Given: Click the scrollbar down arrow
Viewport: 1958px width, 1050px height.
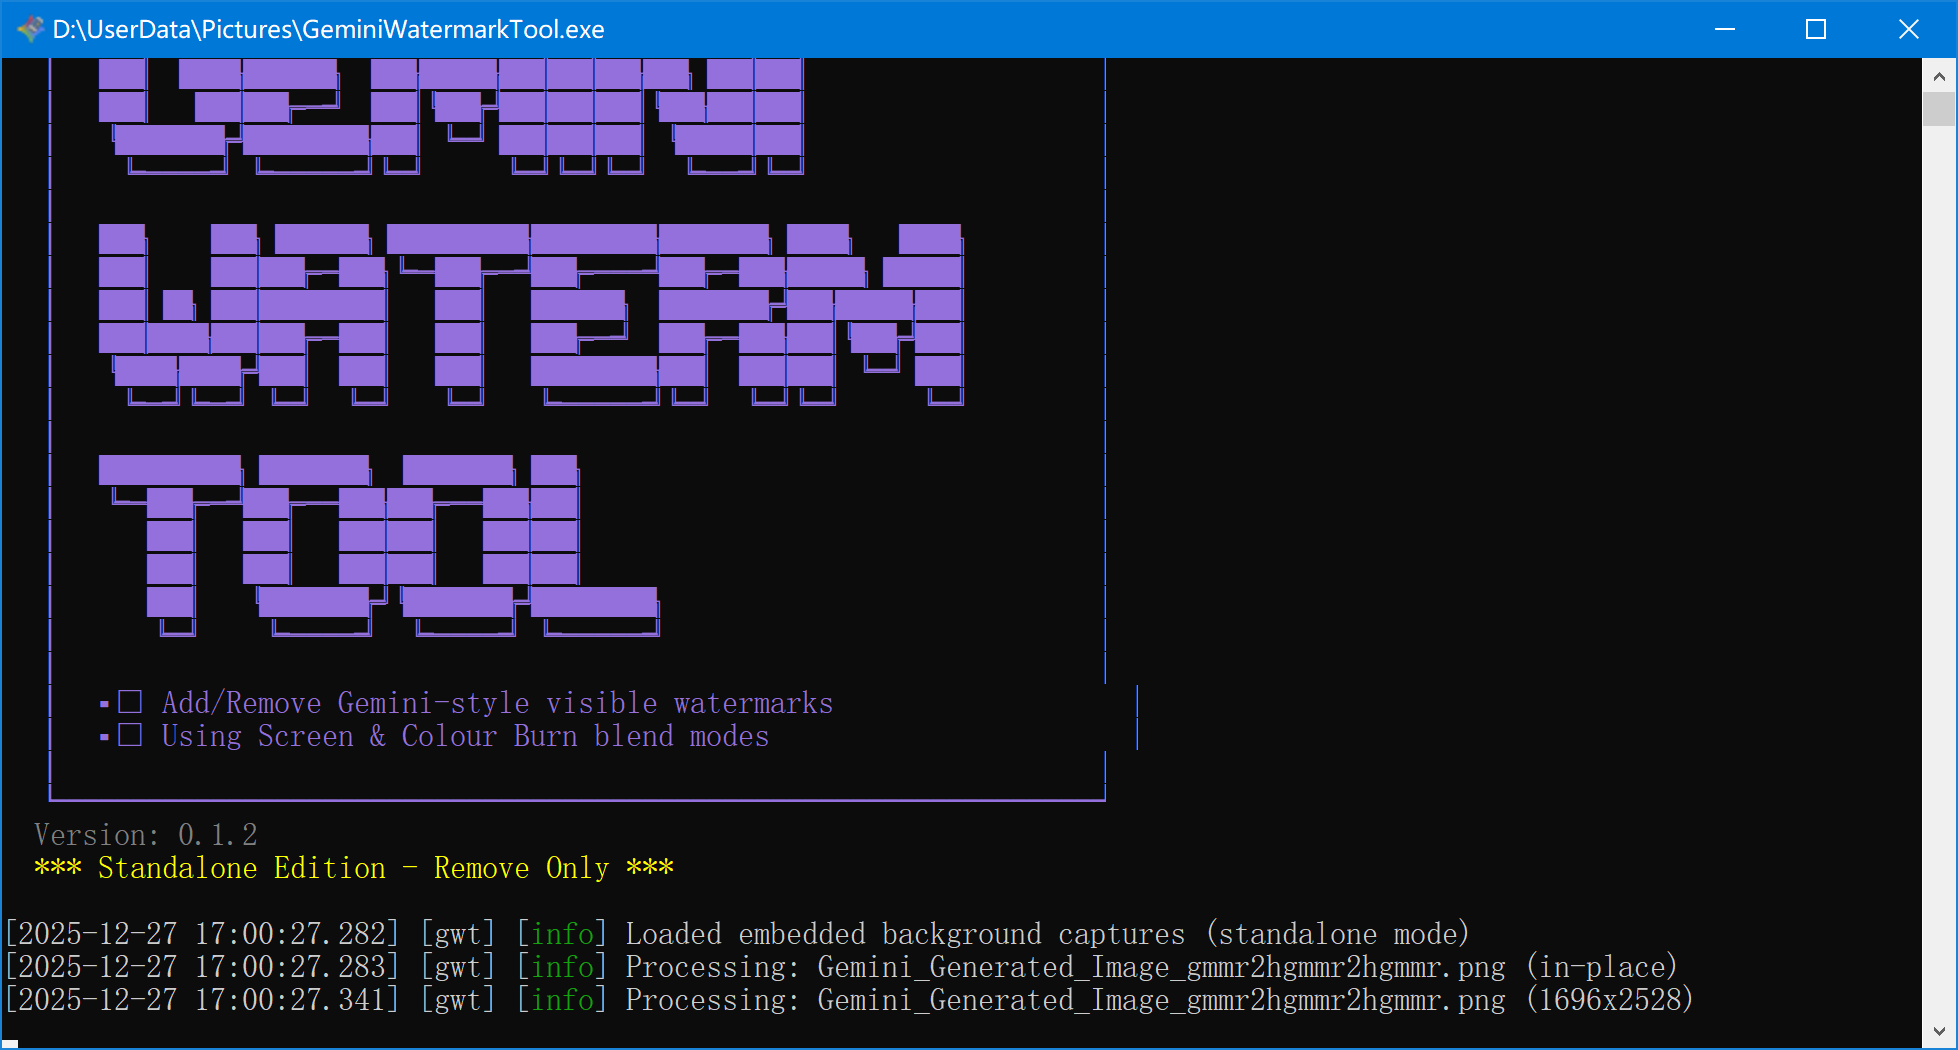Looking at the screenshot, I should click(x=1938, y=1031).
